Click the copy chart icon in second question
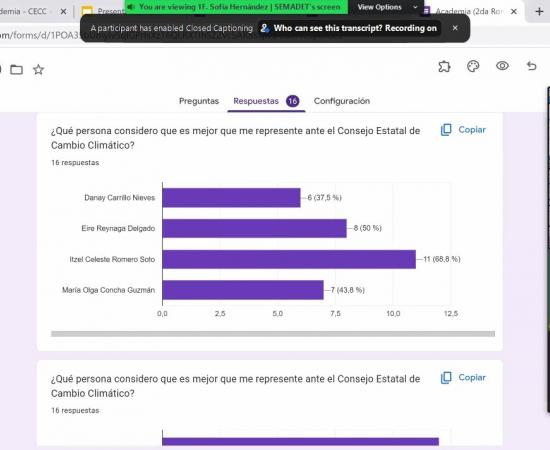550x450 pixels. pos(446,378)
